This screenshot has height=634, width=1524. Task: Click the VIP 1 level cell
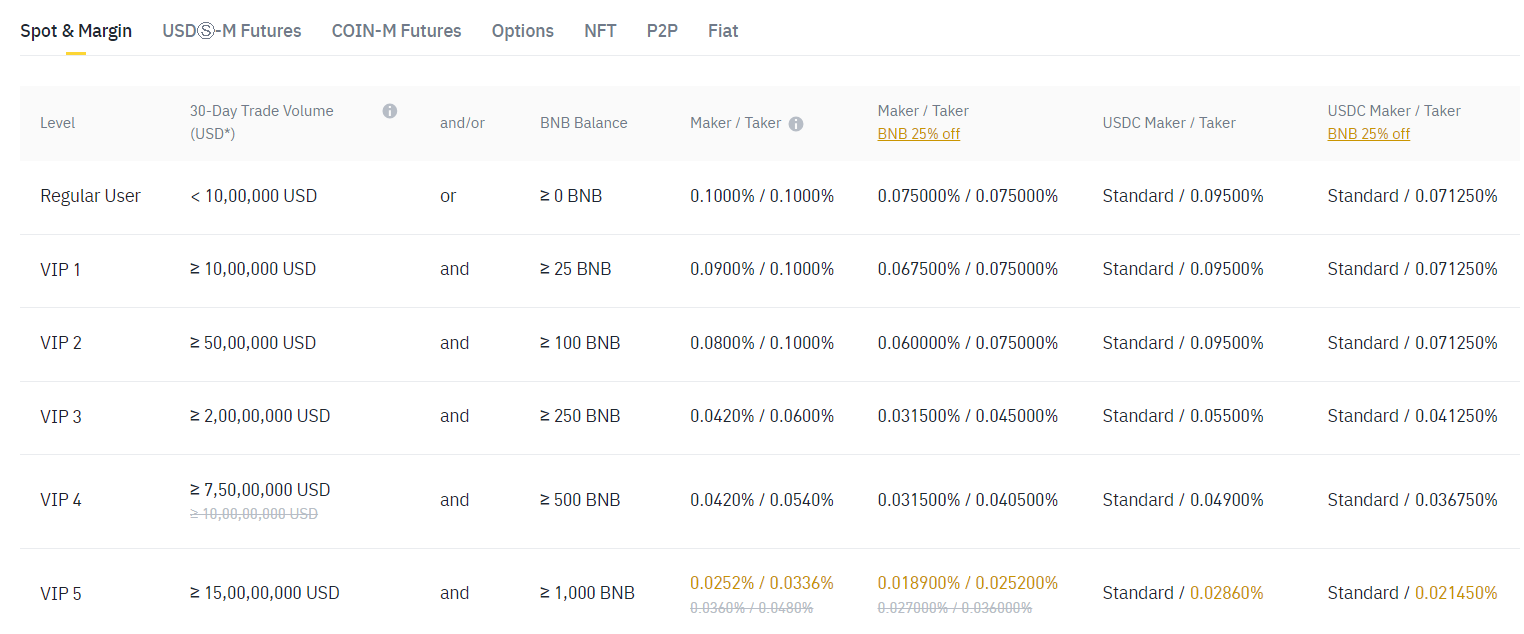point(61,269)
